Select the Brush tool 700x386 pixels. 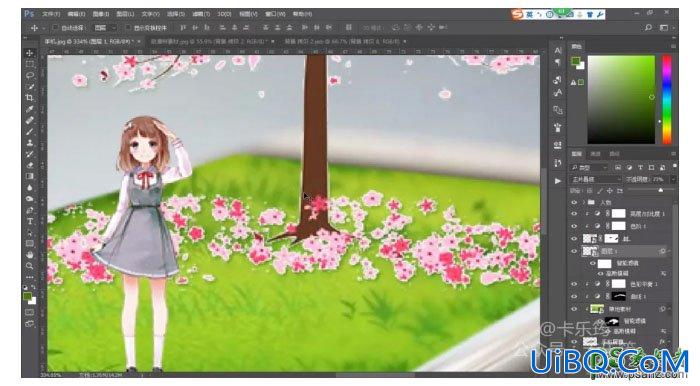click(30, 132)
